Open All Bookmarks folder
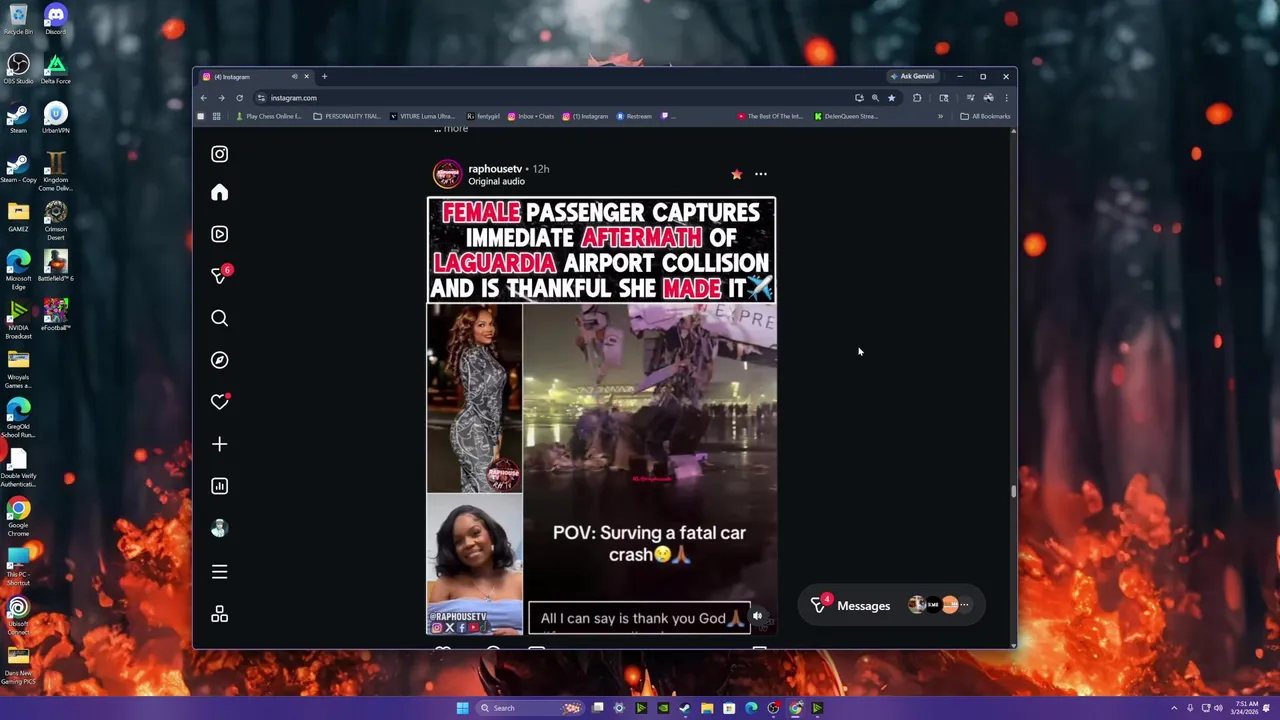 985,116
